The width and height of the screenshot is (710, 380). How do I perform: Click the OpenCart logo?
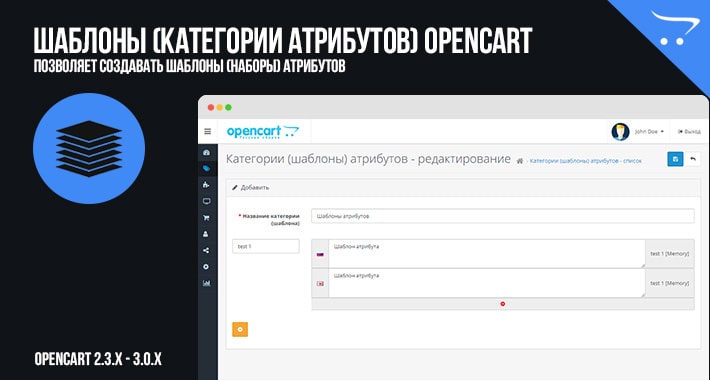(x=263, y=132)
